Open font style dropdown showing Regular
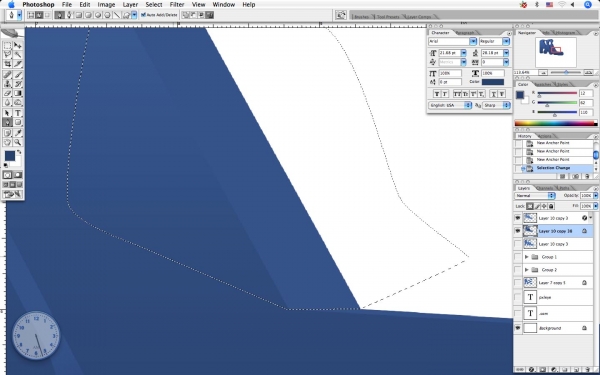Viewport: 600px width, 375px height. tap(506, 41)
